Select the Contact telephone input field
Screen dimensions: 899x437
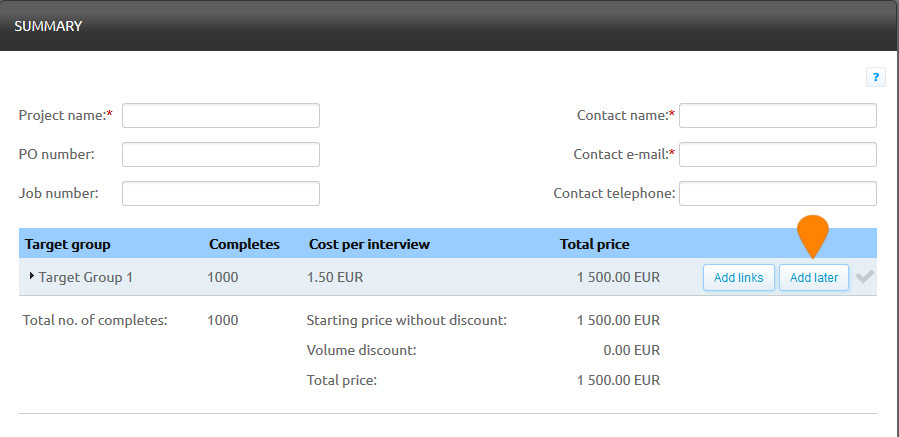tap(777, 194)
